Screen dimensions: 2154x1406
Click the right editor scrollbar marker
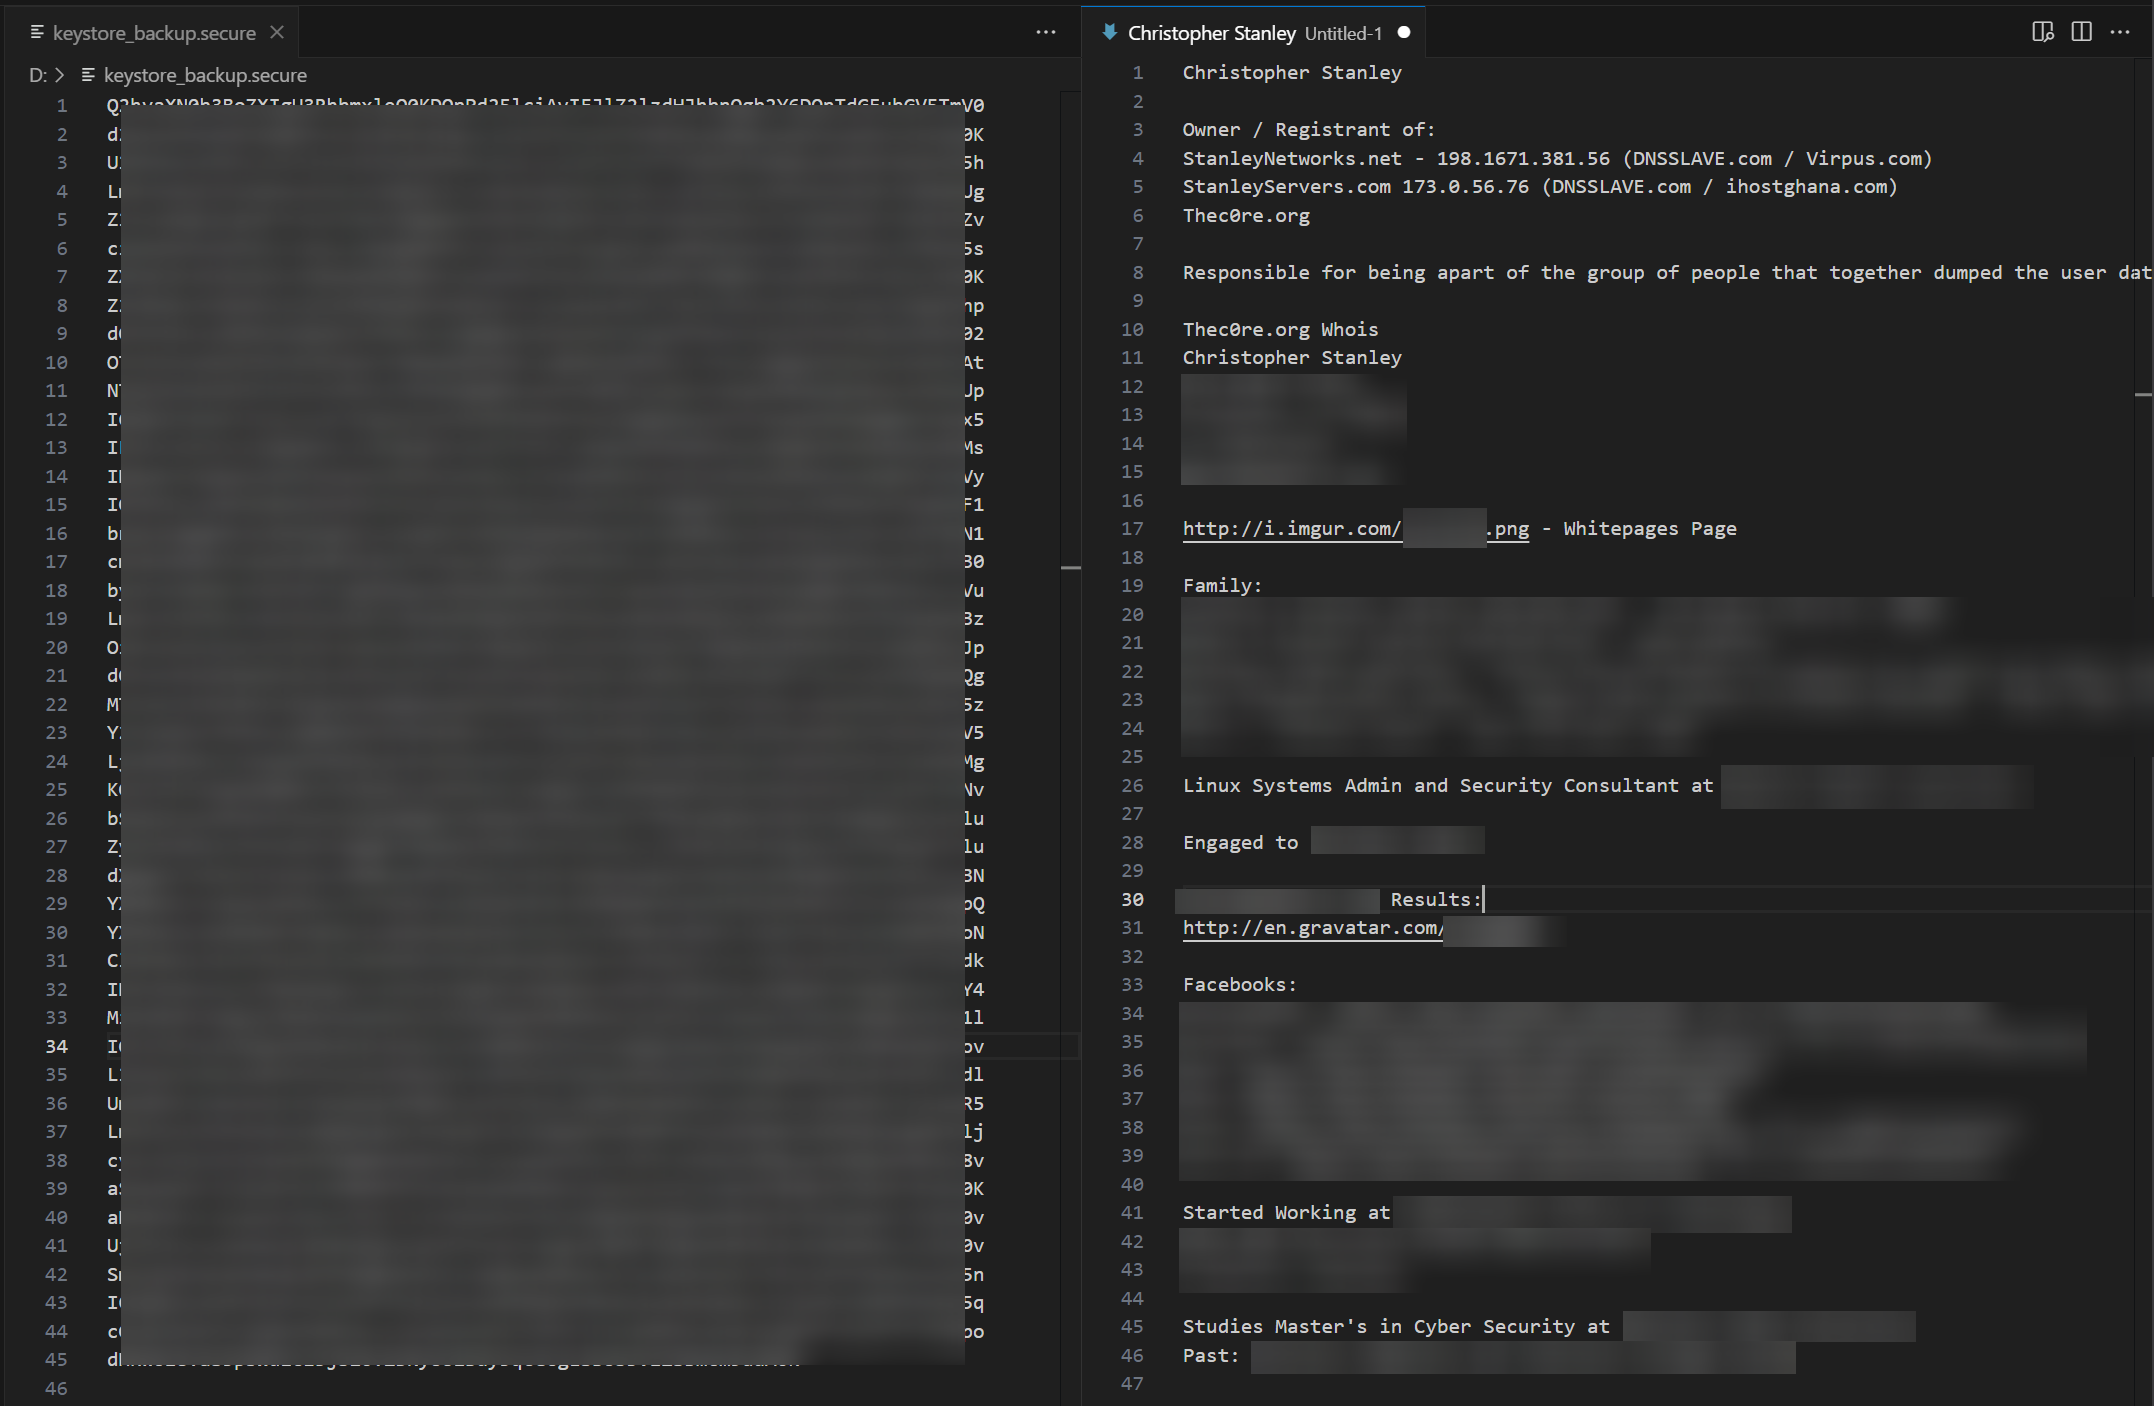point(2143,394)
